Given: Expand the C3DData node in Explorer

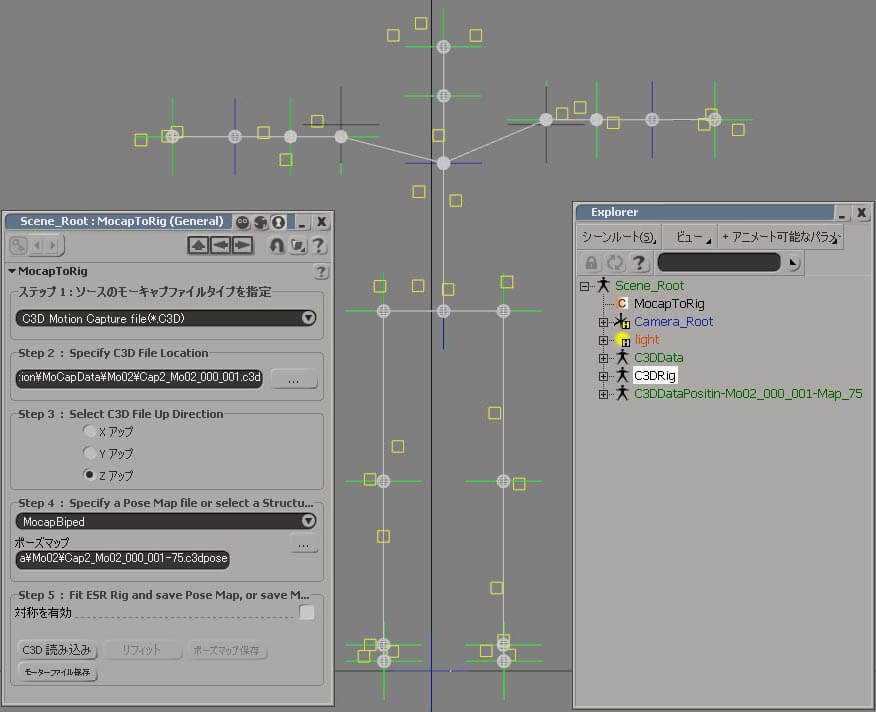Looking at the screenshot, I should point(603,358).
